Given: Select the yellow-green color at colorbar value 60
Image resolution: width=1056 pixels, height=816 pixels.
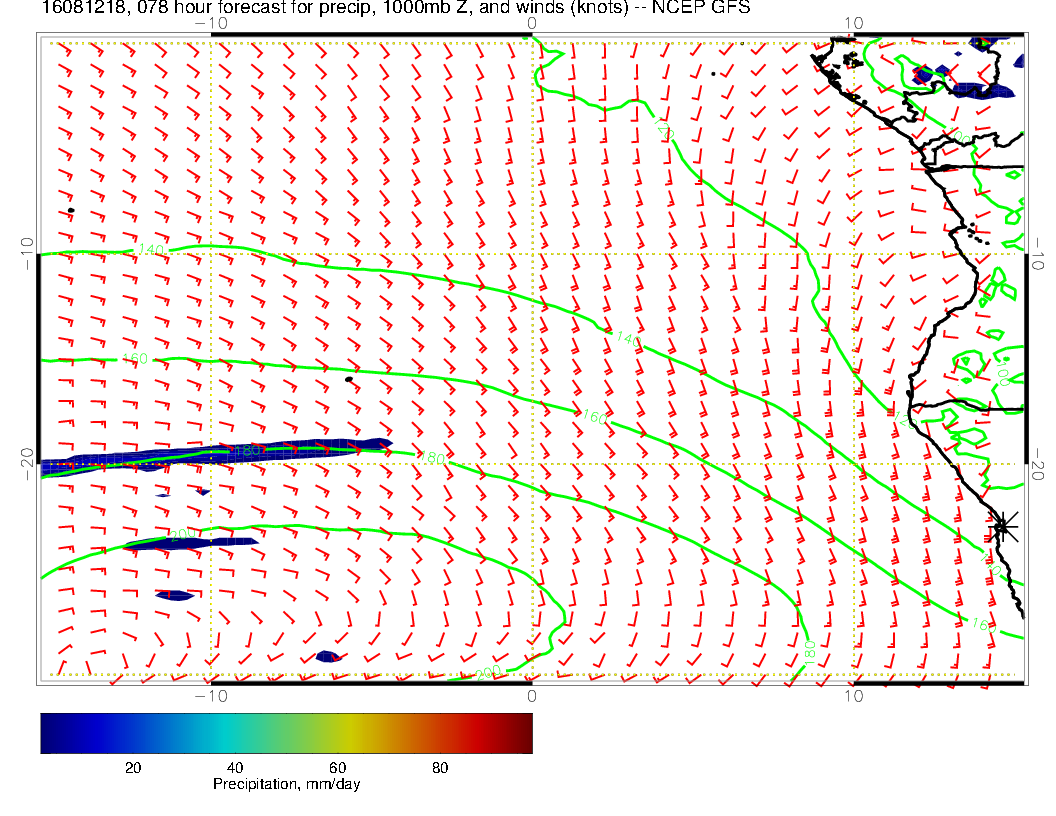Looking at the screenshot, I should [x=335, y=733].
